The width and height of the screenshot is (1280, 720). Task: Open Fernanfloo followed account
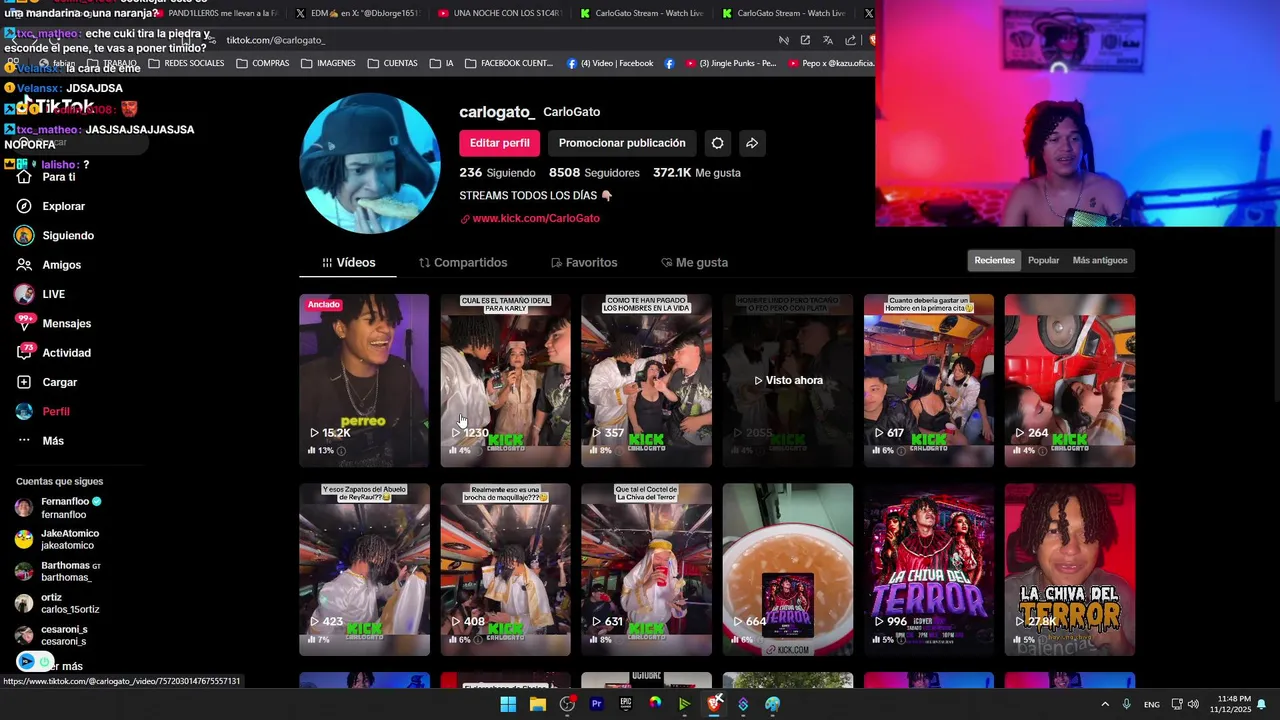(x=58, y=508)
